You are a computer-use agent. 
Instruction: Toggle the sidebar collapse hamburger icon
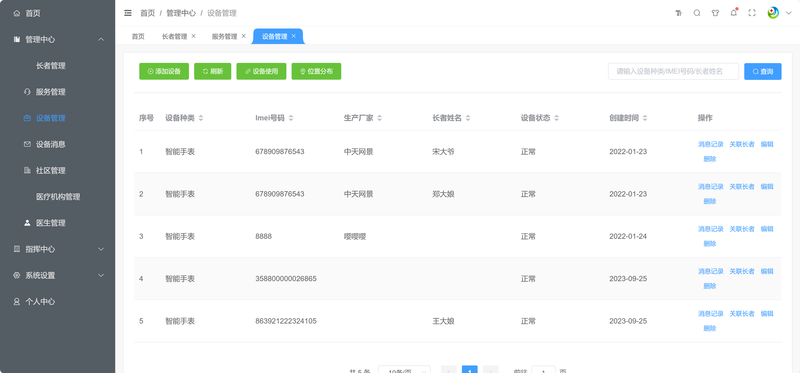(x=128, y=13)
